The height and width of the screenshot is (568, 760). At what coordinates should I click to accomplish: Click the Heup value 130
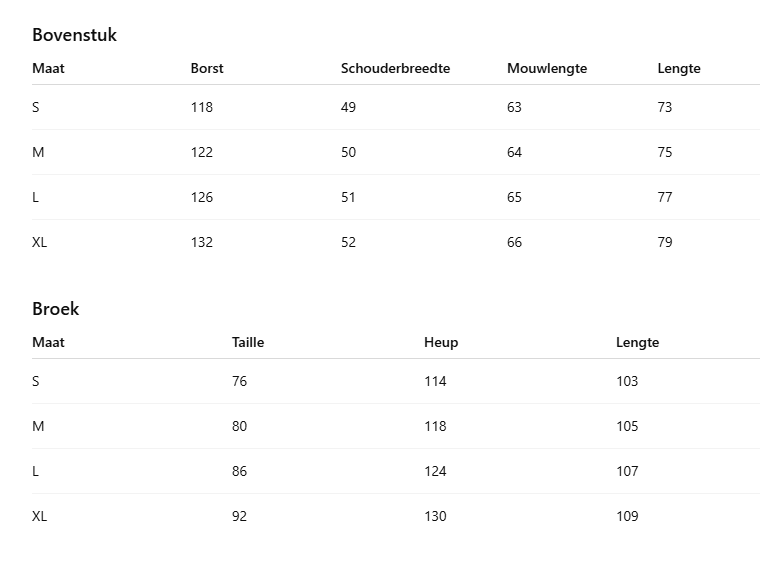(x=435, y=517)
